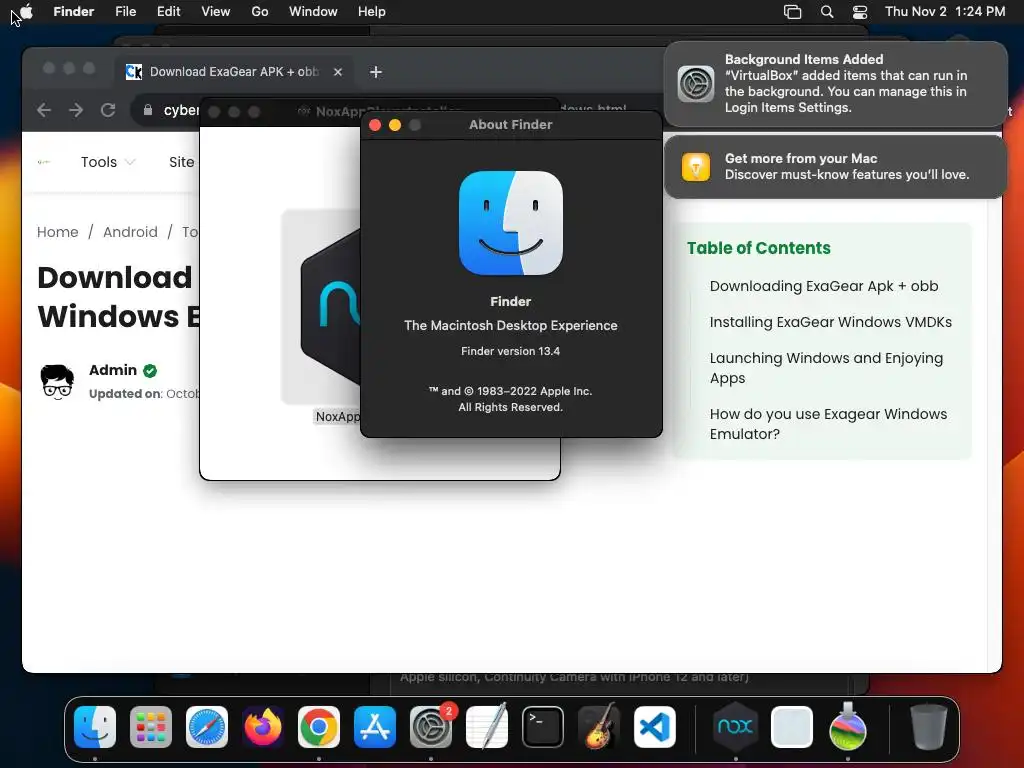Launch Safari from the Dock
This screenshot has height=768, width=1024.
pos(207,727)
